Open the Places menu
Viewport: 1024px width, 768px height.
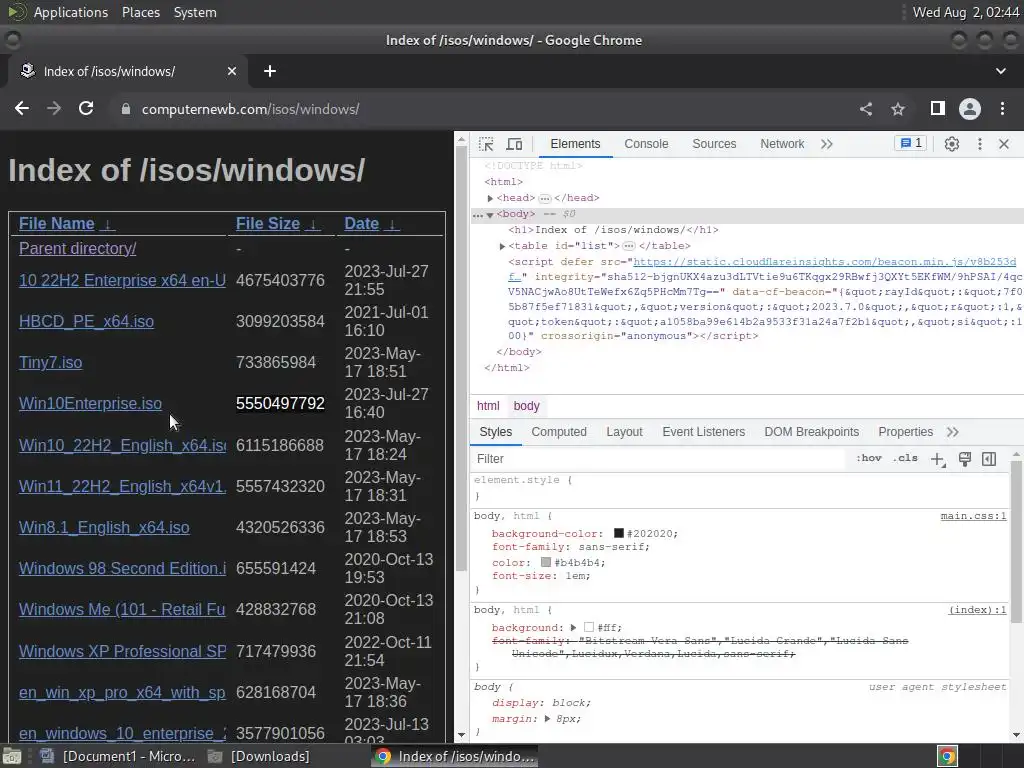click(x=140, y=12)
